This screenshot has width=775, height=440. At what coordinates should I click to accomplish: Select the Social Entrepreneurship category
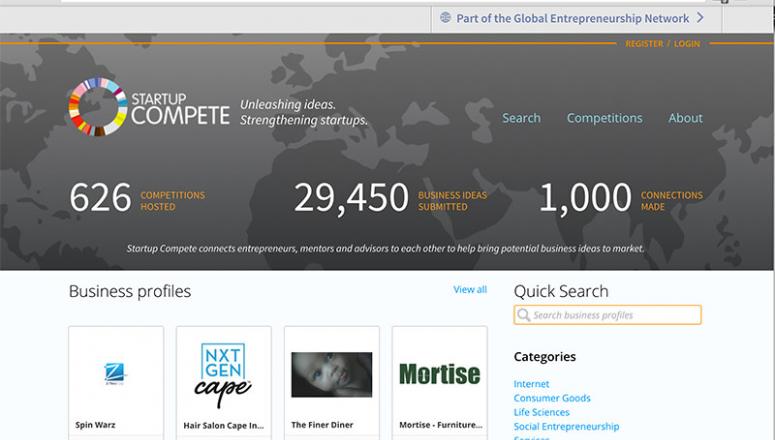click(566, 426)
